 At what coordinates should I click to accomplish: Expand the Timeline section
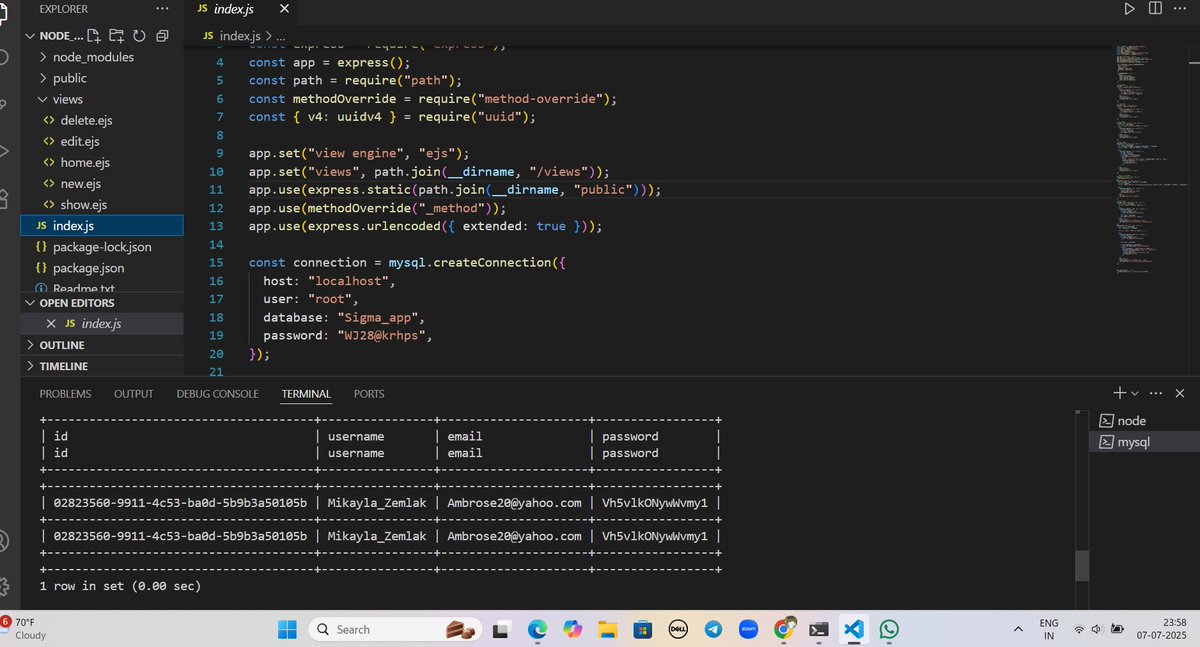pyautogui.click(x=101, y=366)
